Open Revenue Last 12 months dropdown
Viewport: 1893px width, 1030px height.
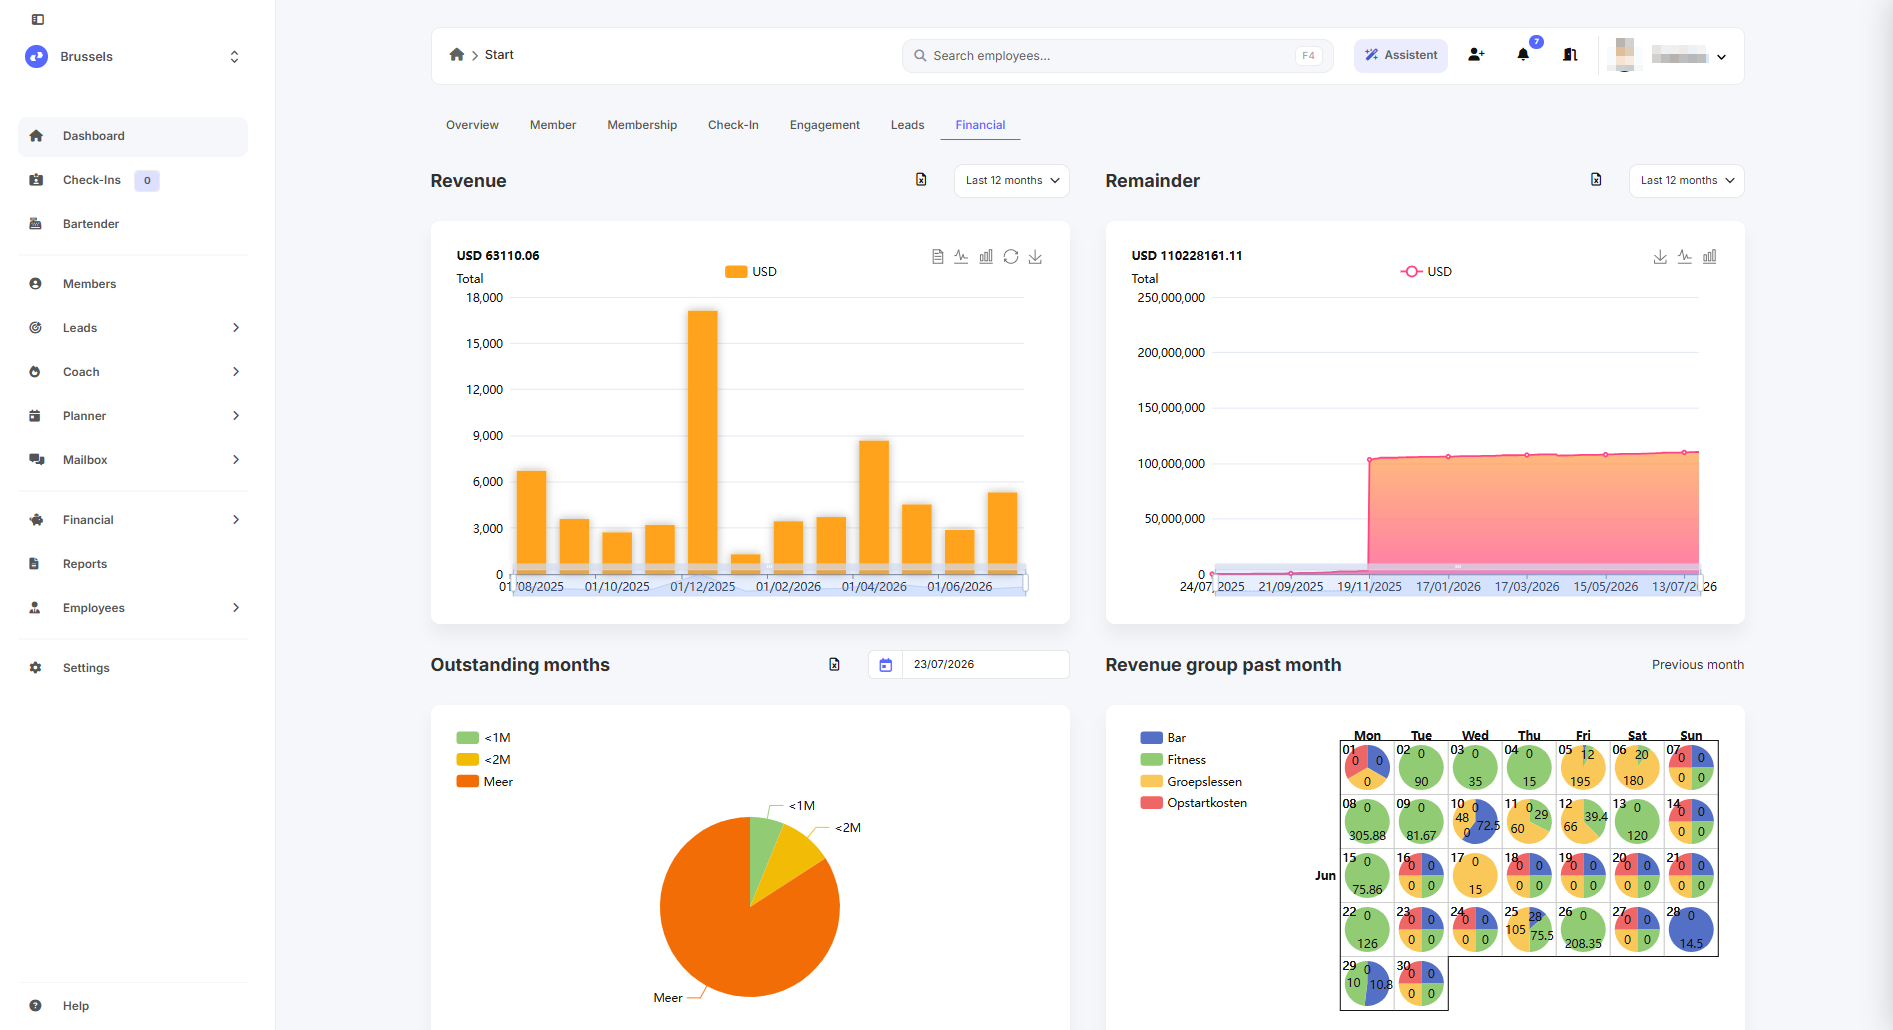[1012, 181]
